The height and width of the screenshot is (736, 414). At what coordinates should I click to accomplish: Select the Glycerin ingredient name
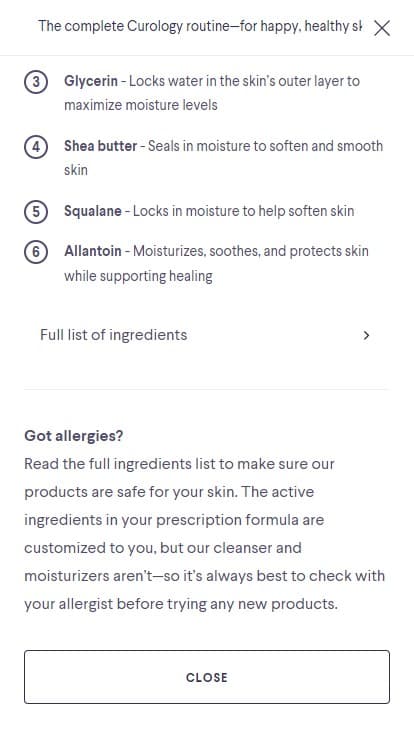point(91,81)
